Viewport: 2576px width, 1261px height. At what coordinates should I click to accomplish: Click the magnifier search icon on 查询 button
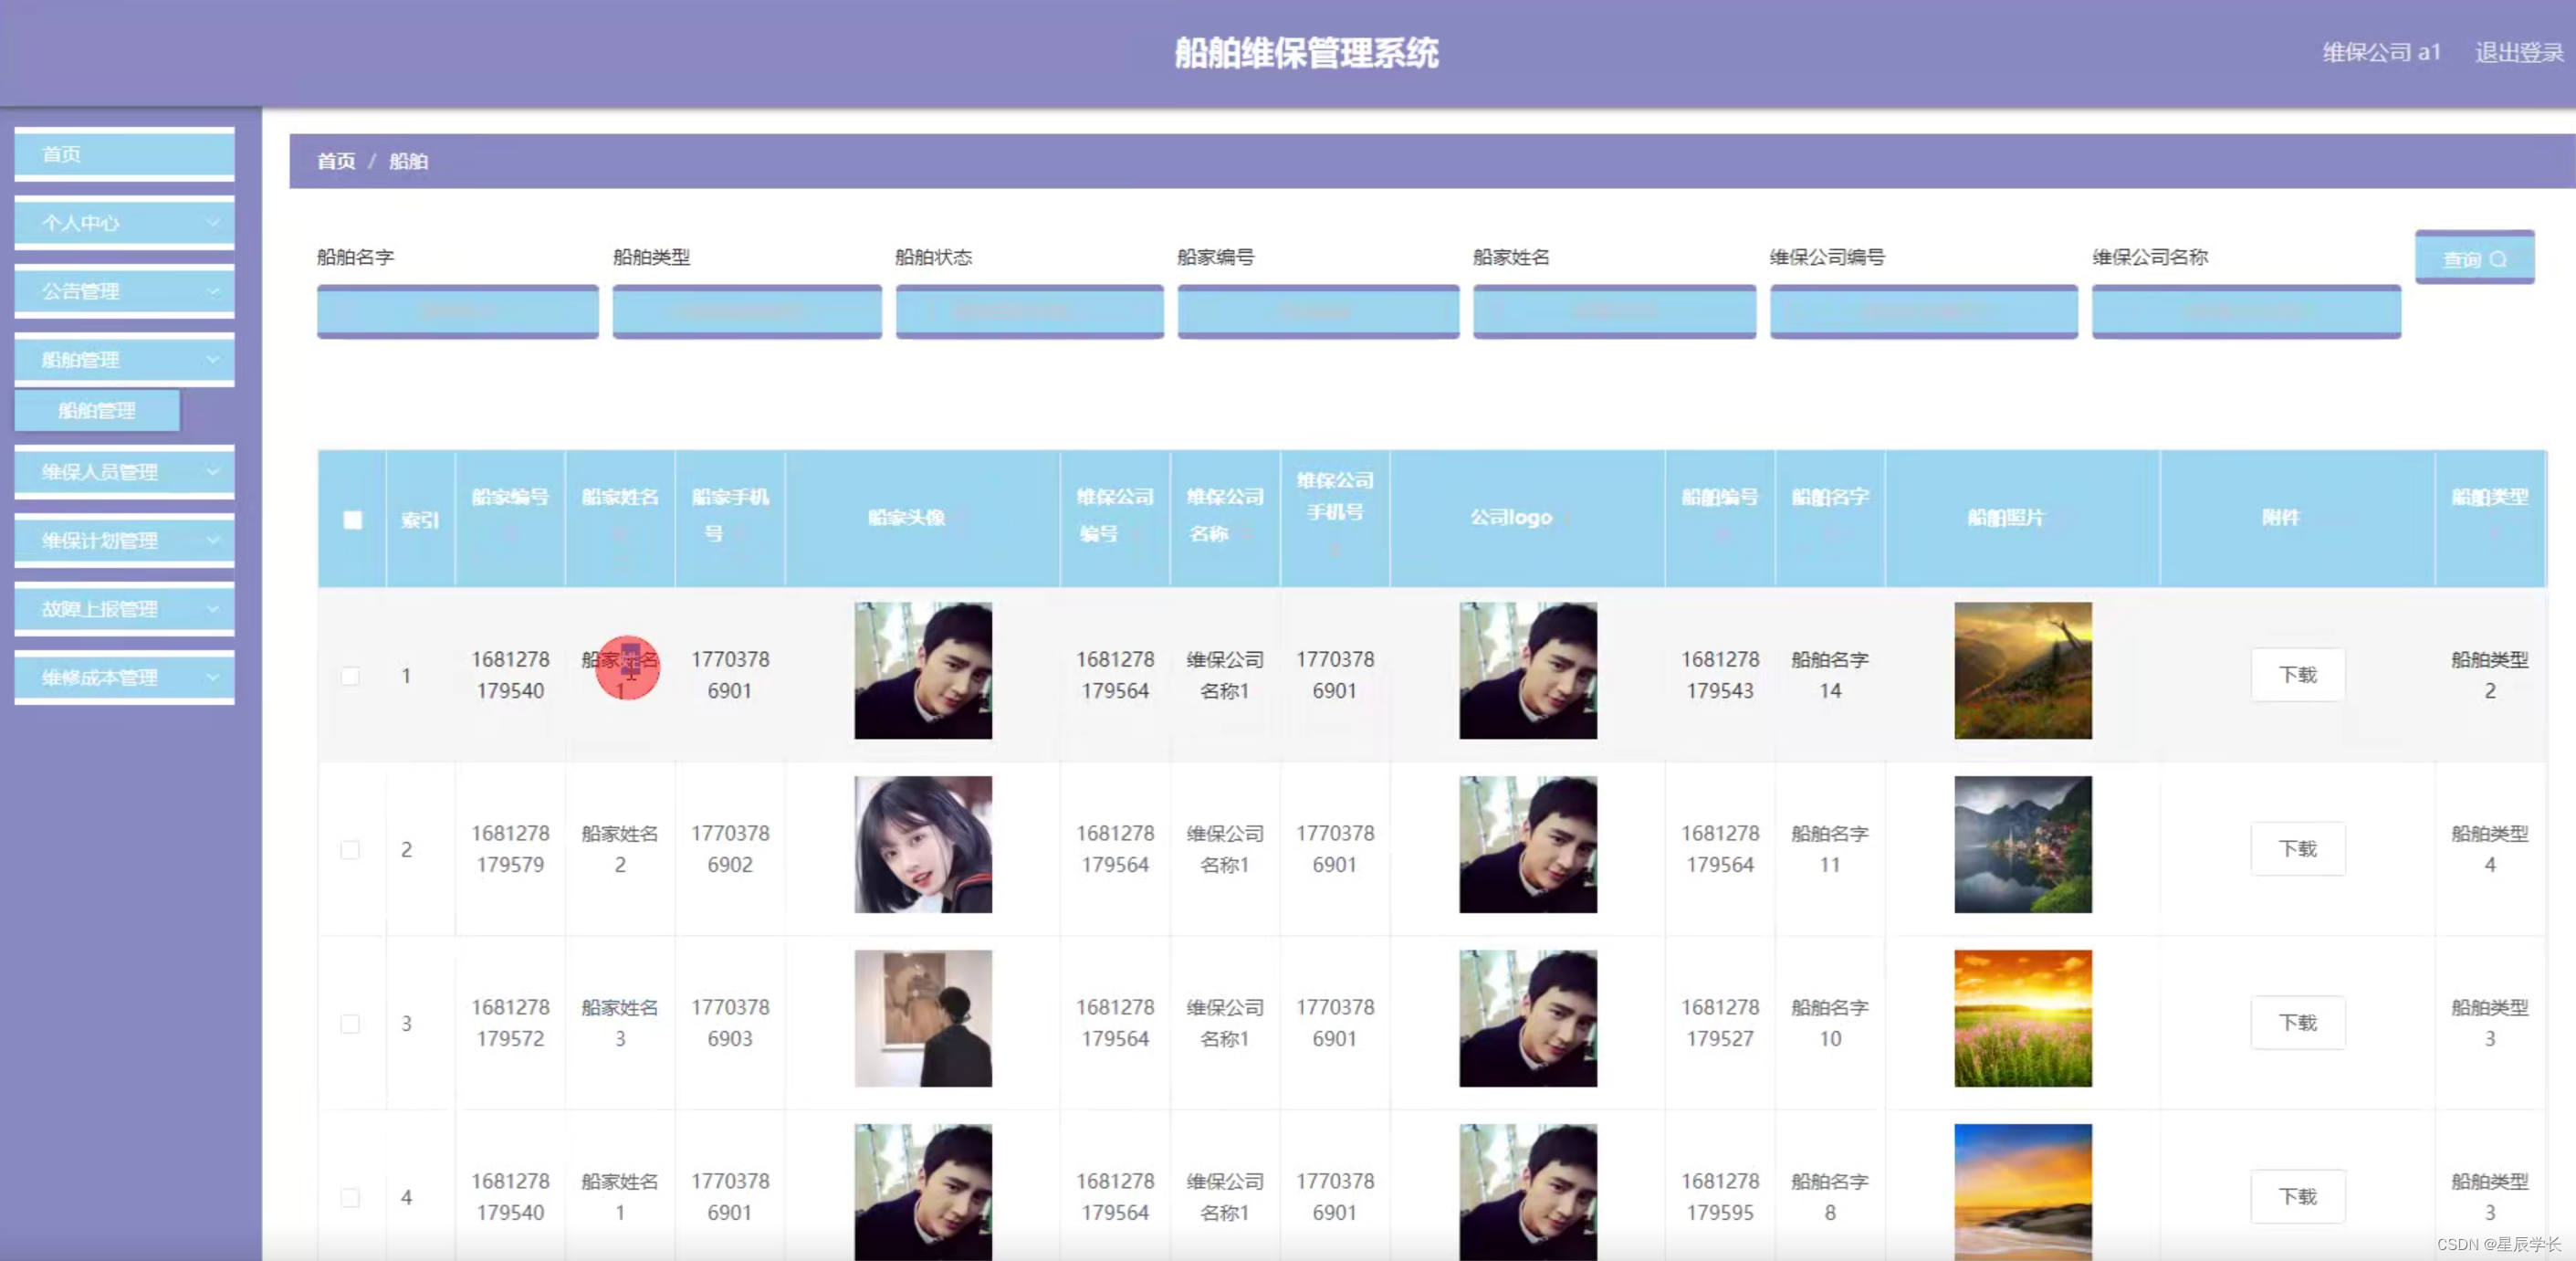tap(2500, 258)
